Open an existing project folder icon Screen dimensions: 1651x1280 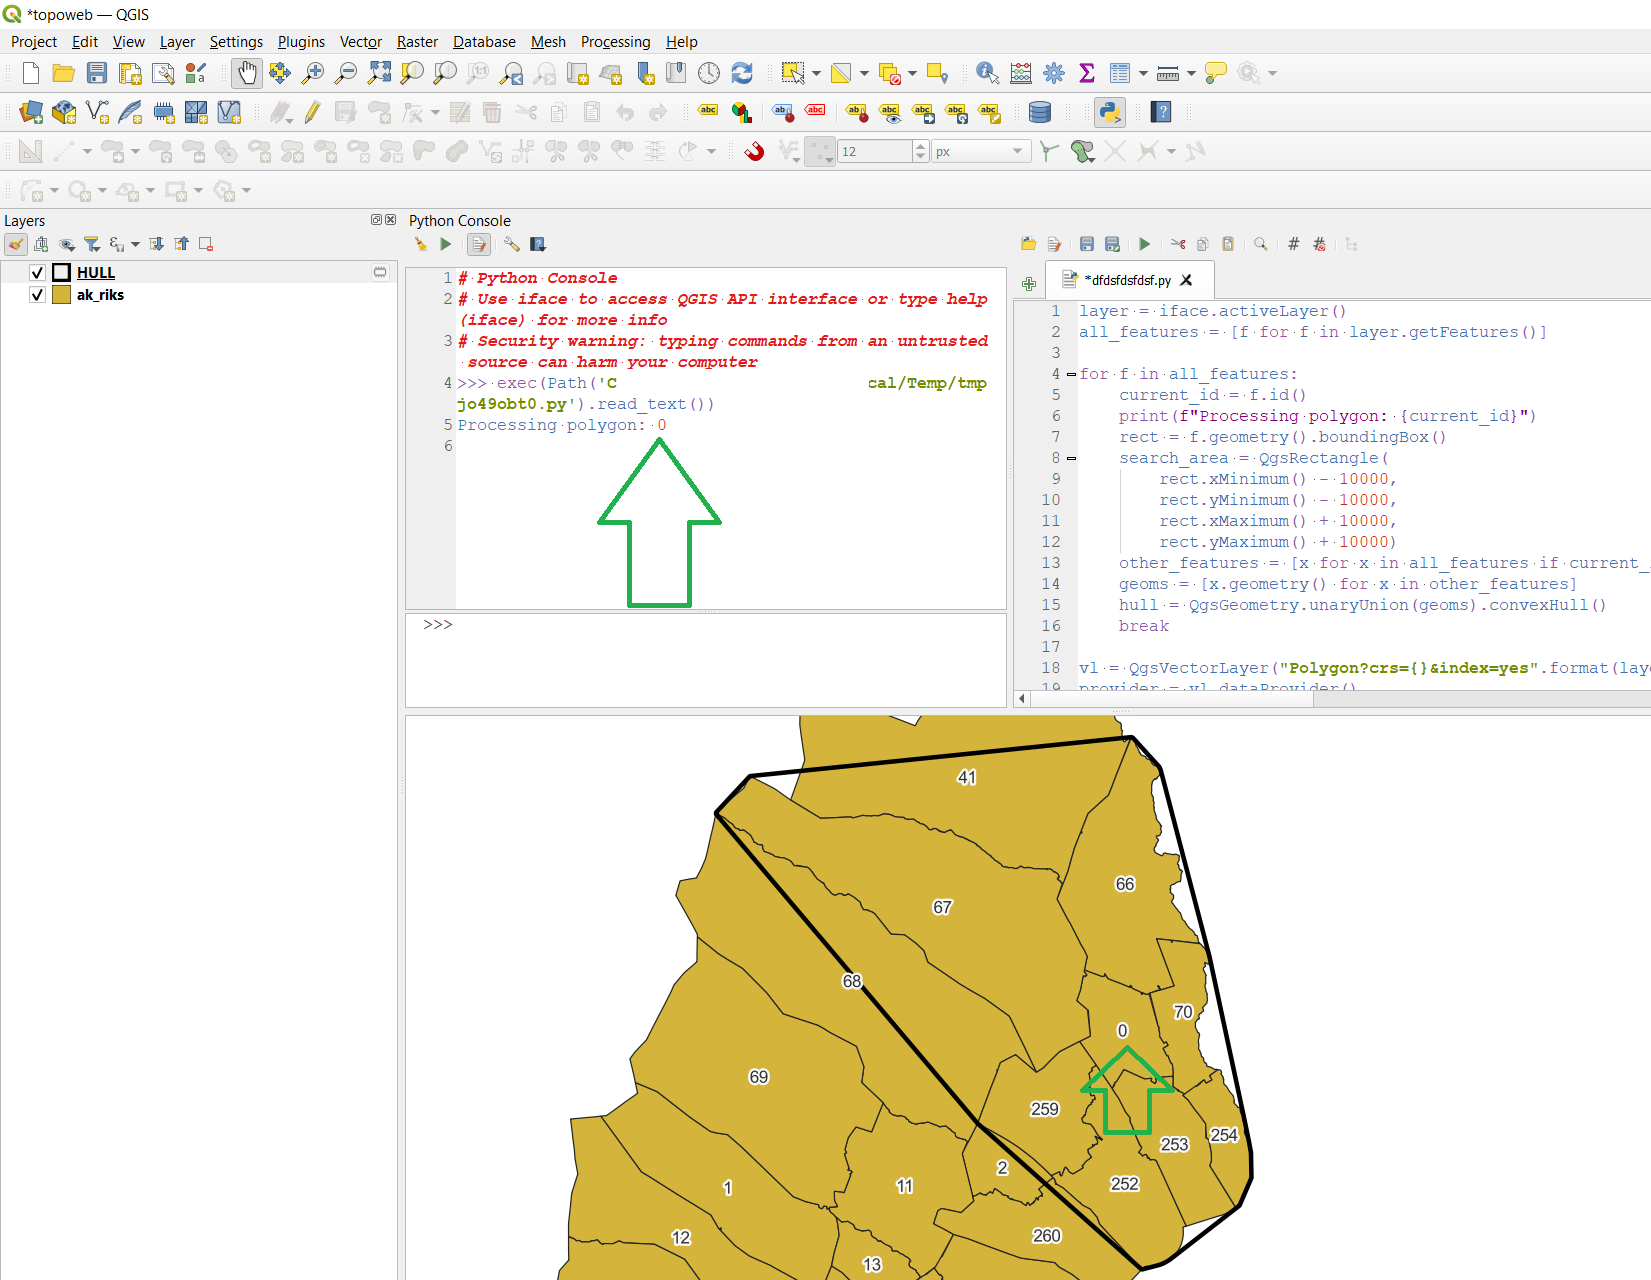(64, 73)
